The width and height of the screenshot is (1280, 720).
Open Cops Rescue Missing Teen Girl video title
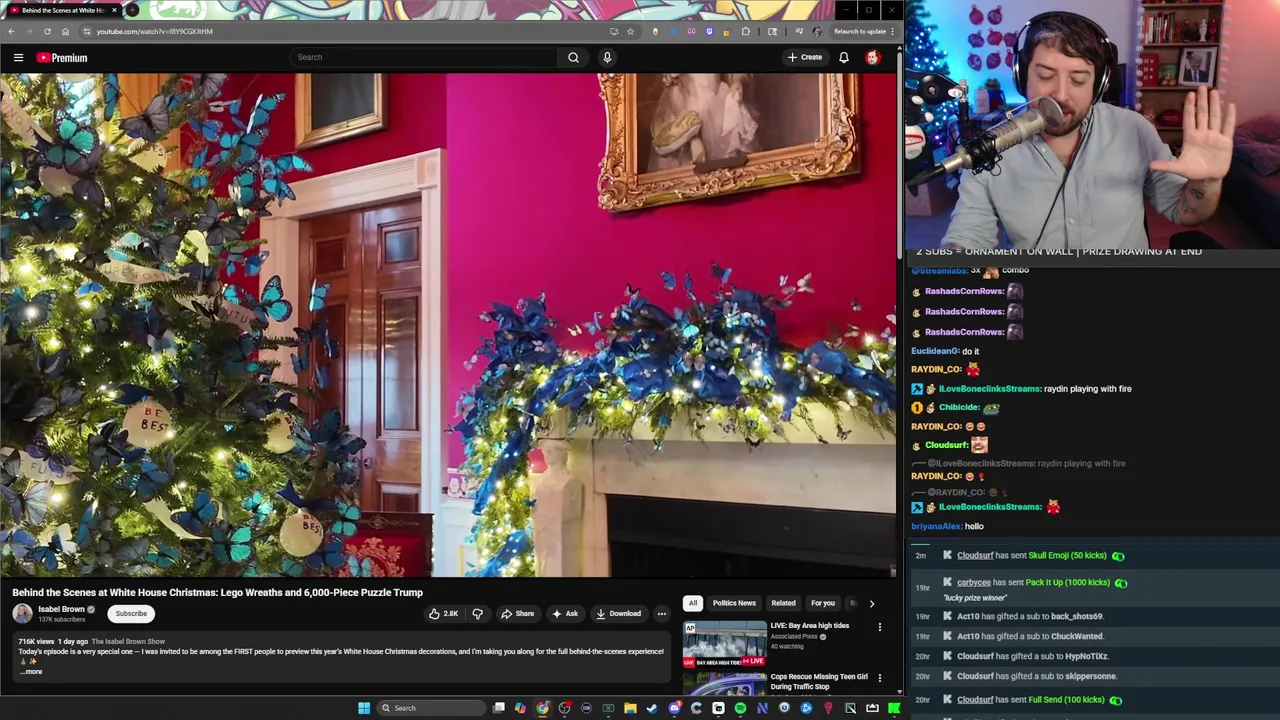tap(818, 681)
